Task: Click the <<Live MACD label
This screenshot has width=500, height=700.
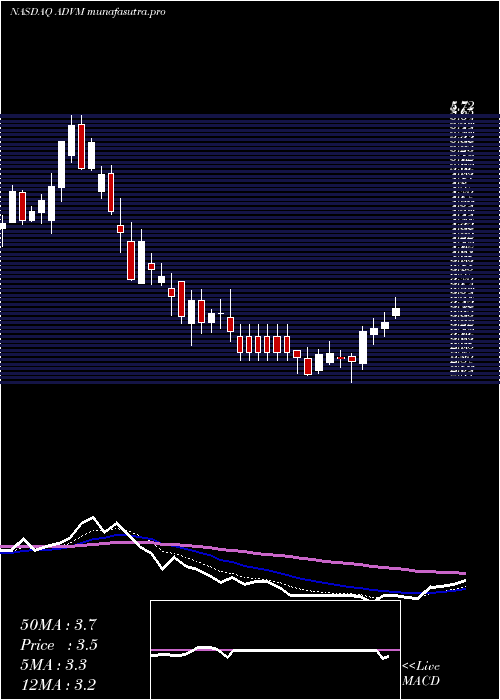Action: [x=421, y=674]
